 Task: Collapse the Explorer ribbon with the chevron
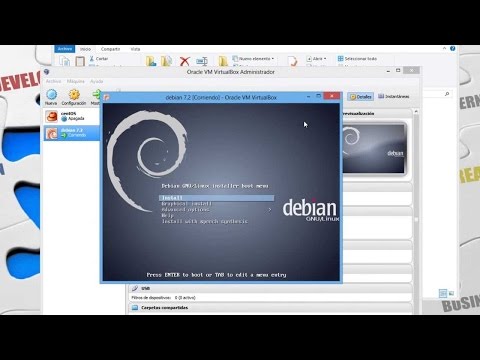(444, 49)
